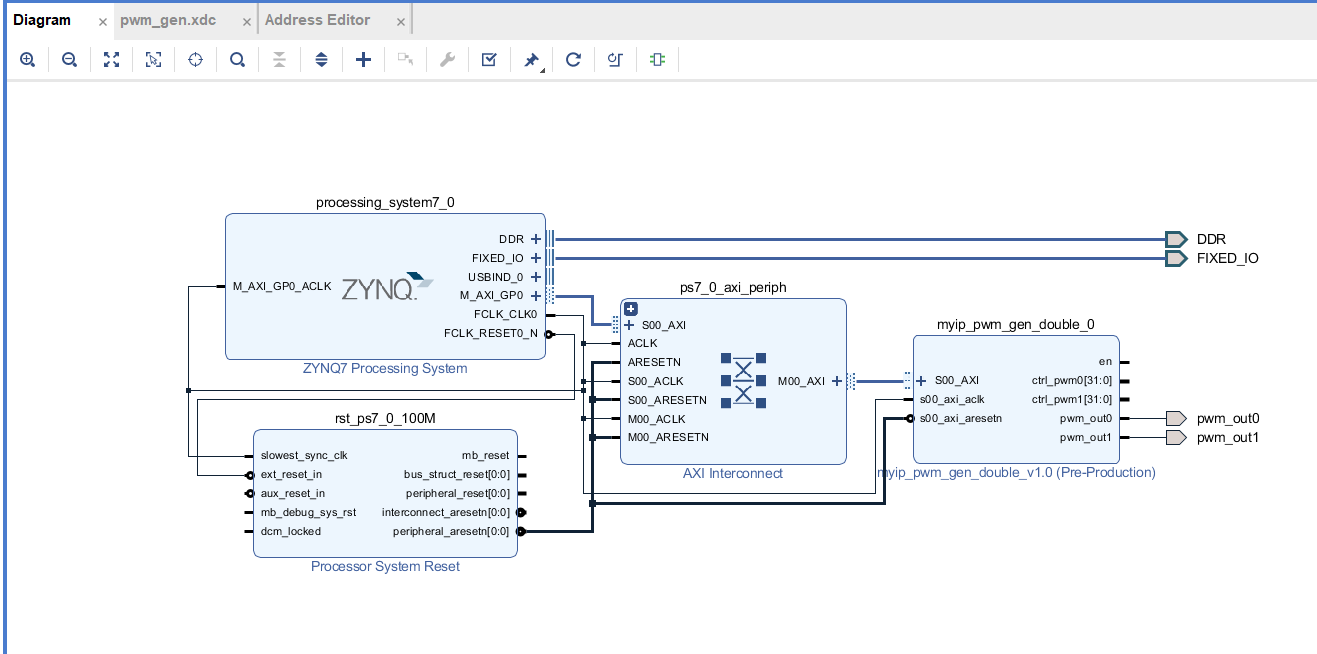The width and height of the screenshot is (1317, 654).
Task: Select the myip_pwm_gen_double_v1.0 (Pre-Production) label
Action: 1017,472
